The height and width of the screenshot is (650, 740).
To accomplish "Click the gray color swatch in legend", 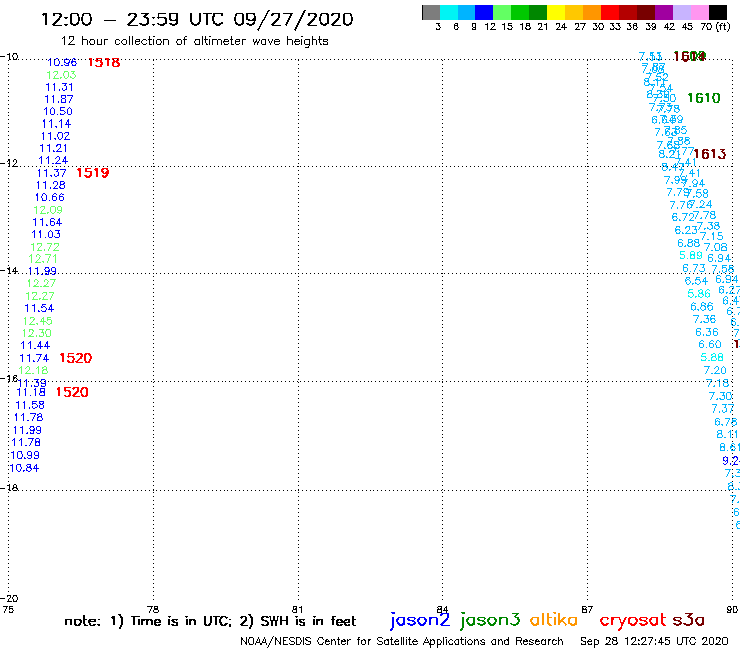I will pos(431,12).
